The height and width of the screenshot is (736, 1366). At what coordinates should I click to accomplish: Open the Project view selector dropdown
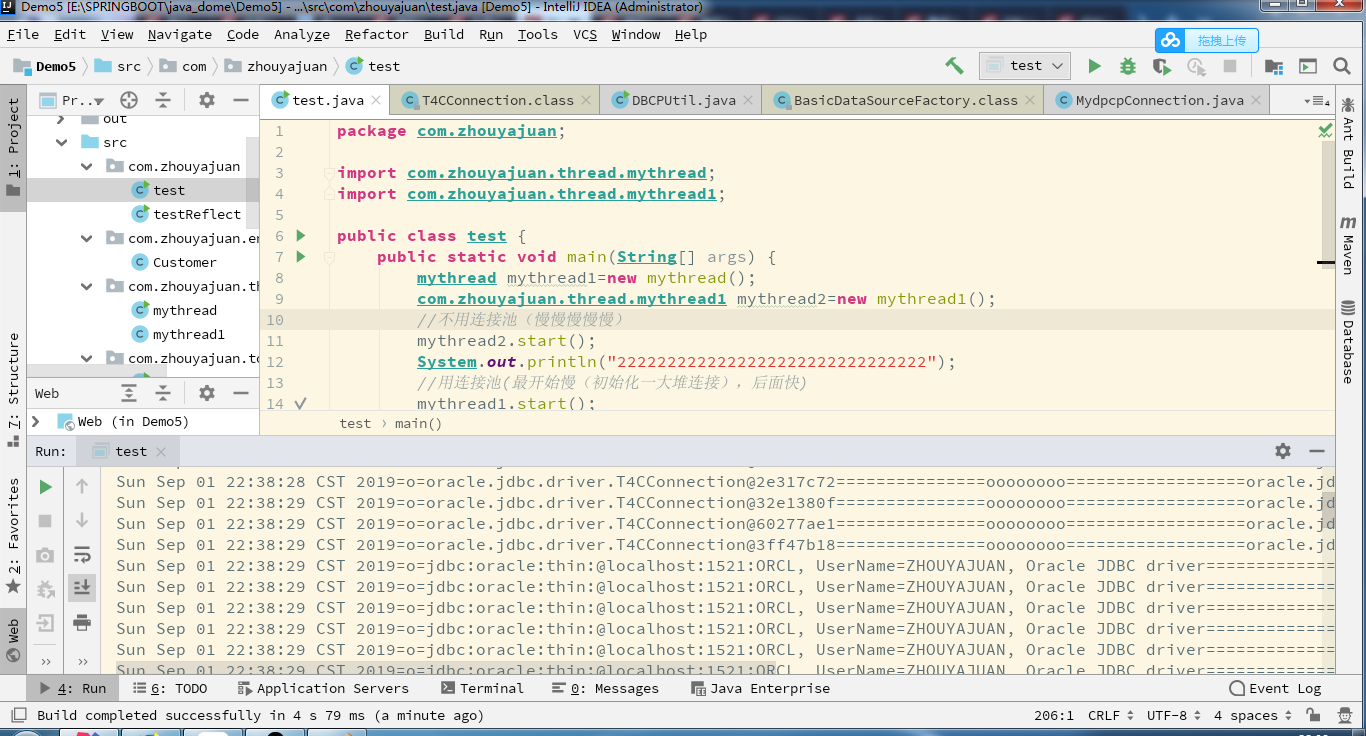72,100
